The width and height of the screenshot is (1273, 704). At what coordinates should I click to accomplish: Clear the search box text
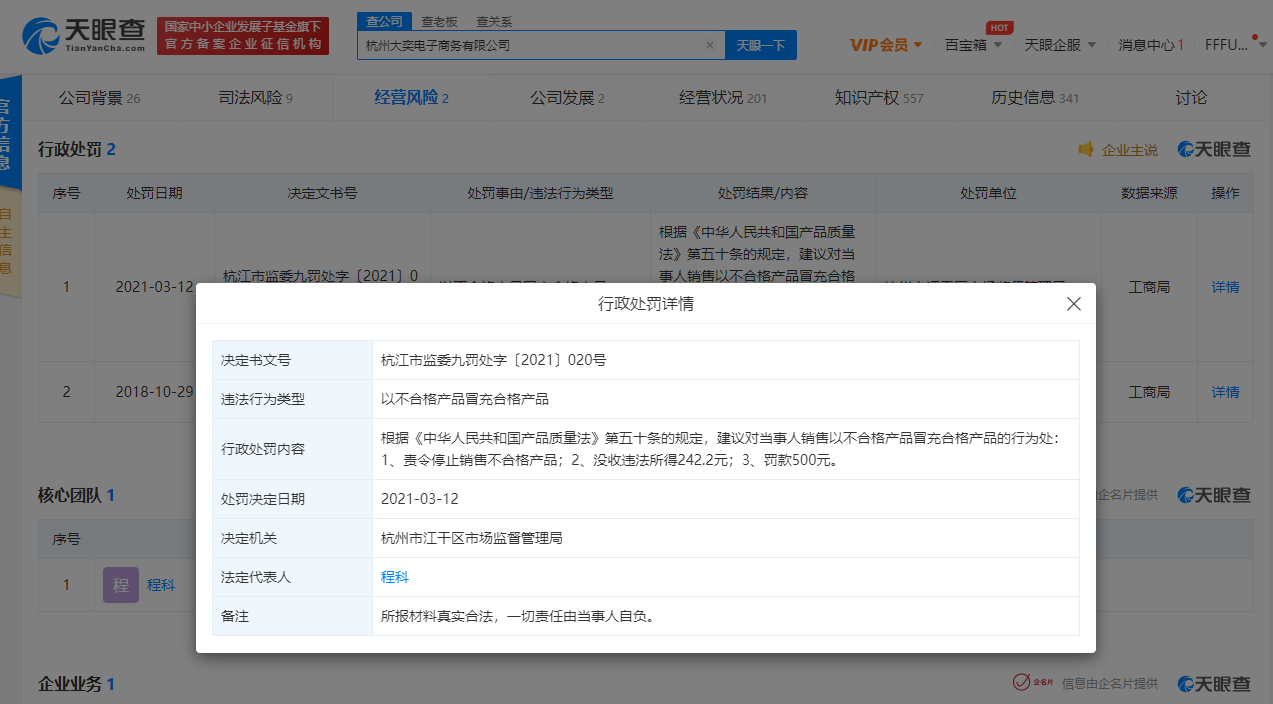point(709,45)
